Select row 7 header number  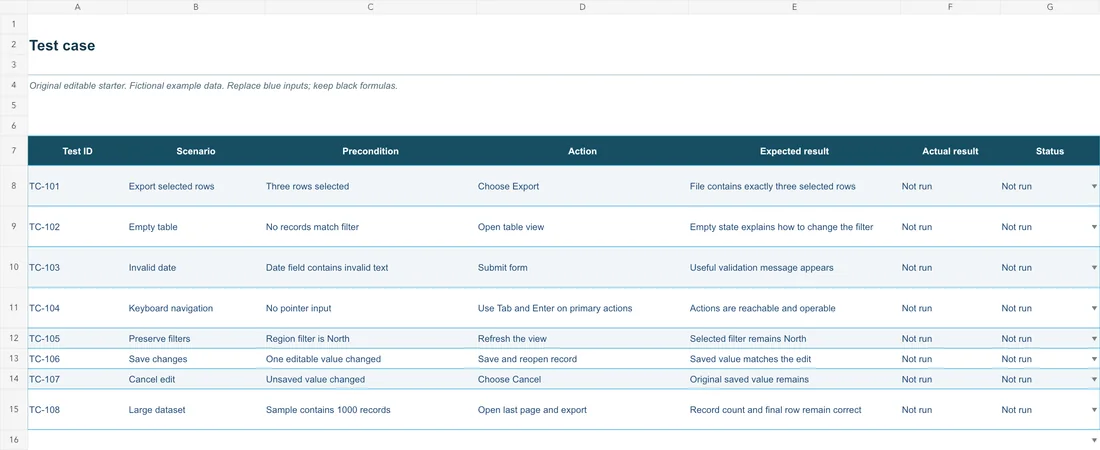click(x=14, y=151)
